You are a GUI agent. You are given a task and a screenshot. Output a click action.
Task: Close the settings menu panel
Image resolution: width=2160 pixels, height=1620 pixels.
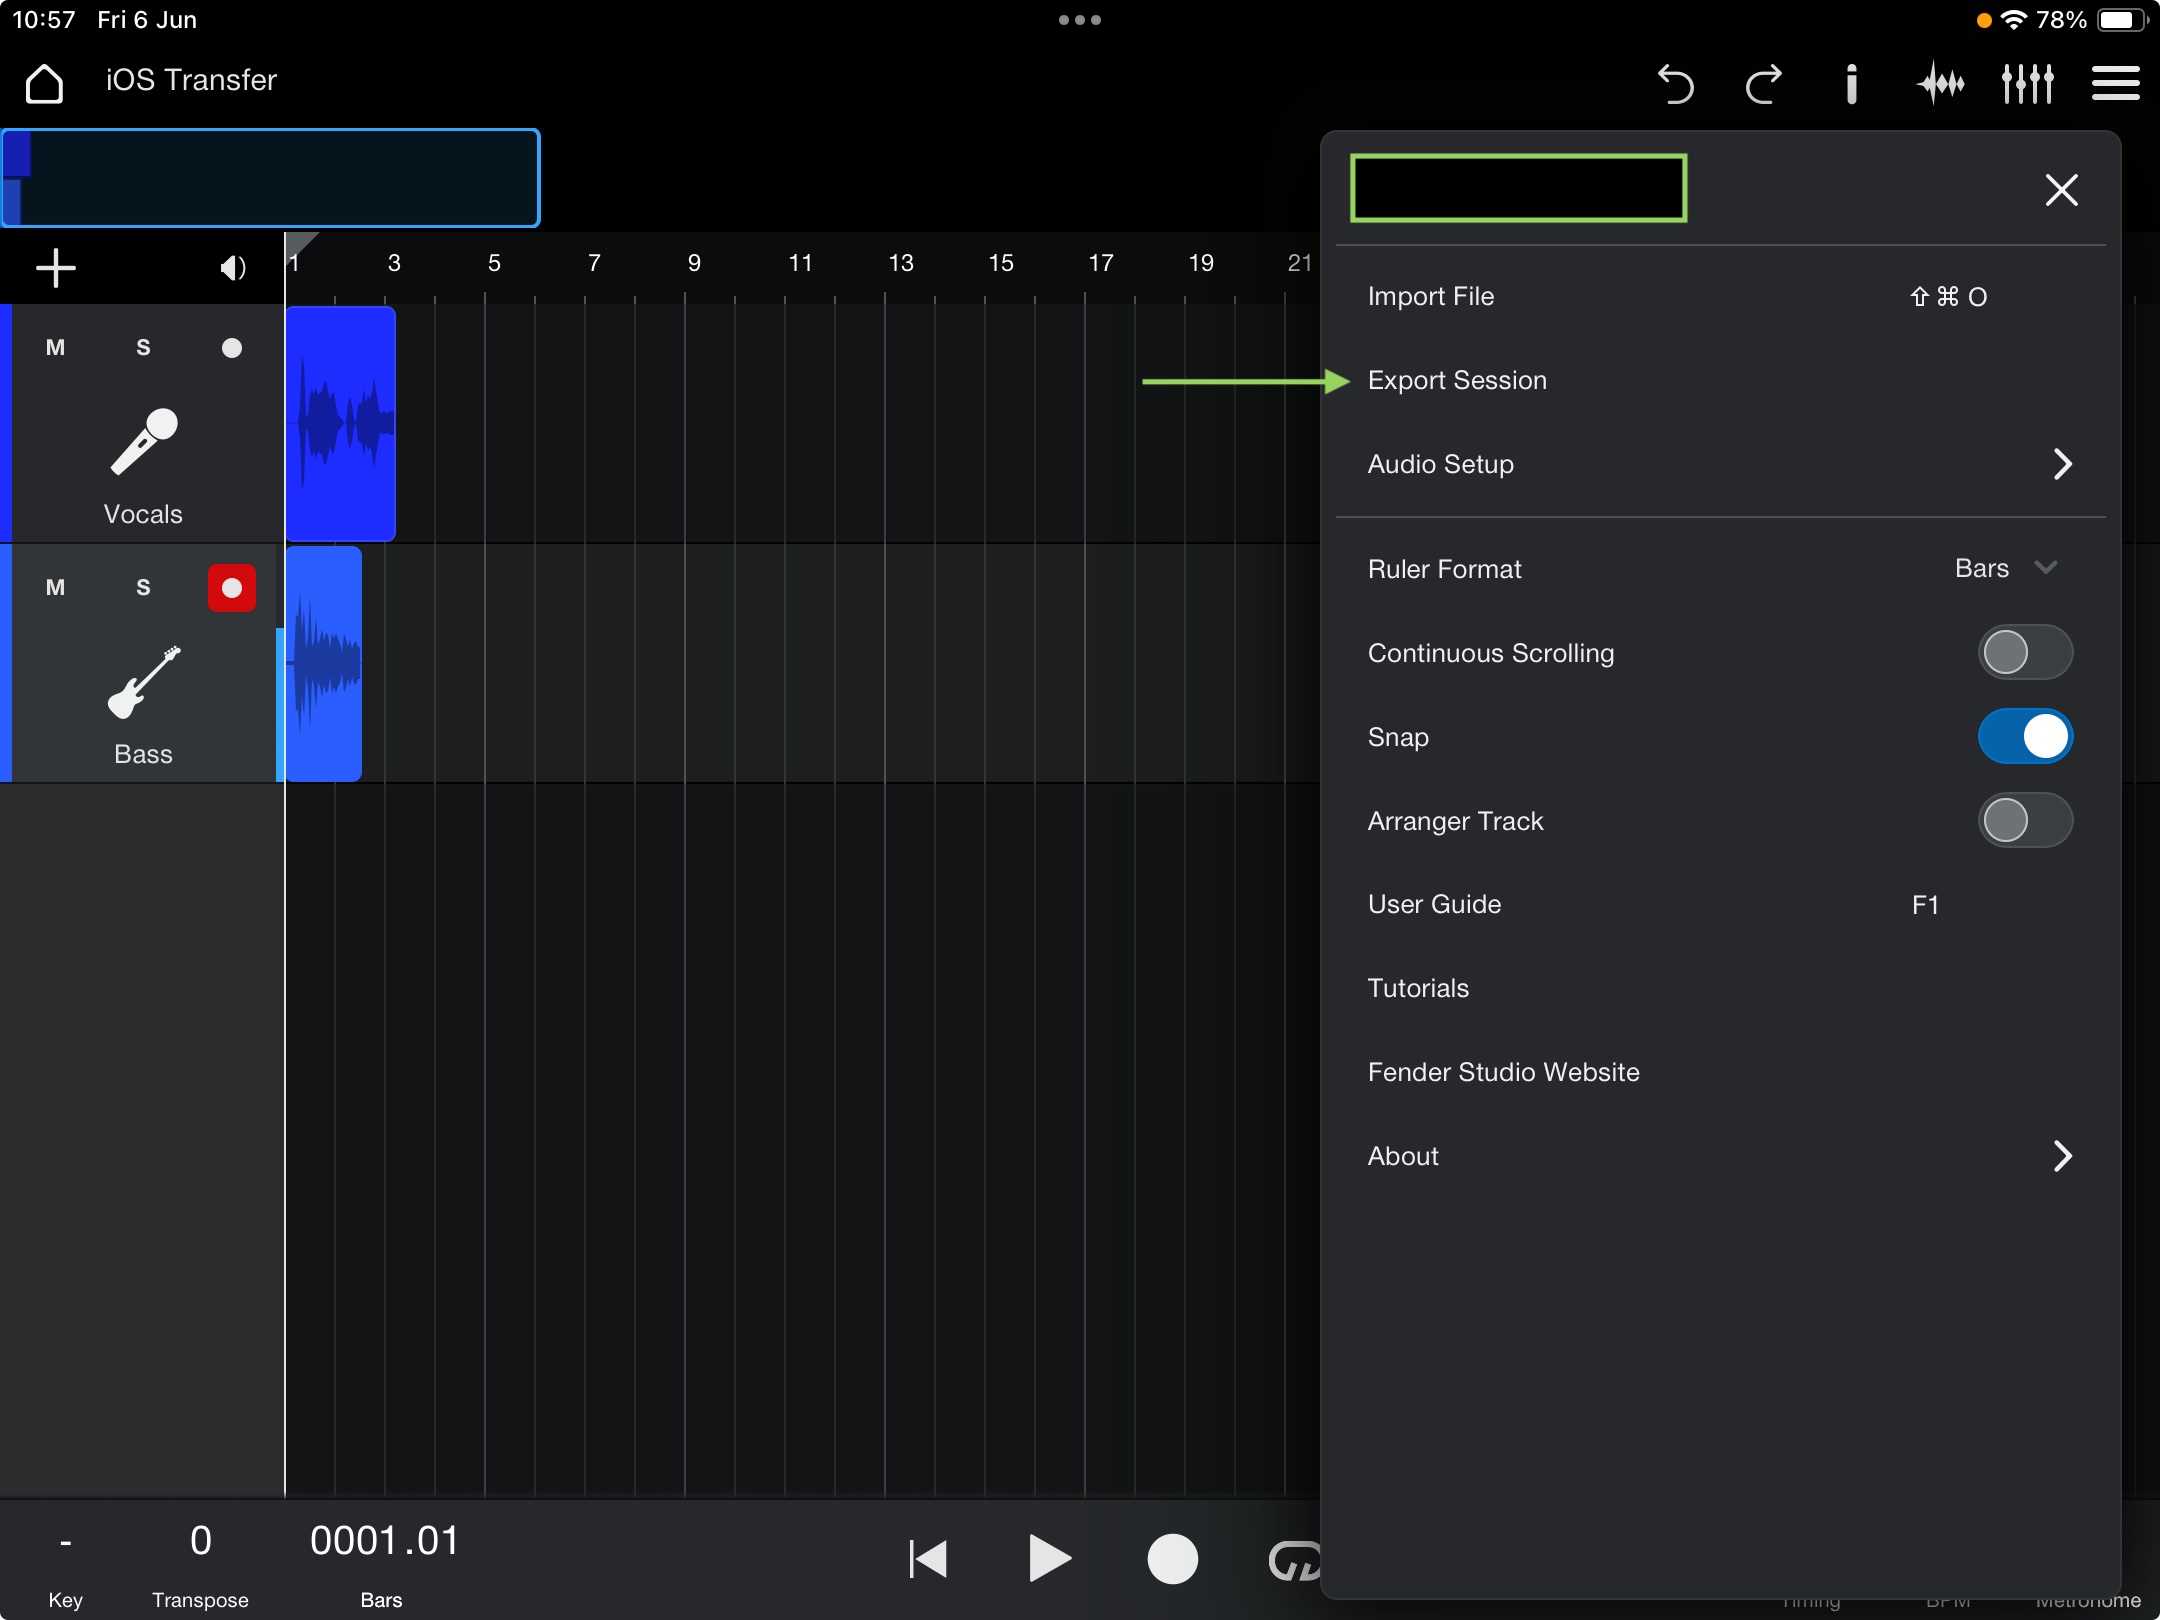2062,190
